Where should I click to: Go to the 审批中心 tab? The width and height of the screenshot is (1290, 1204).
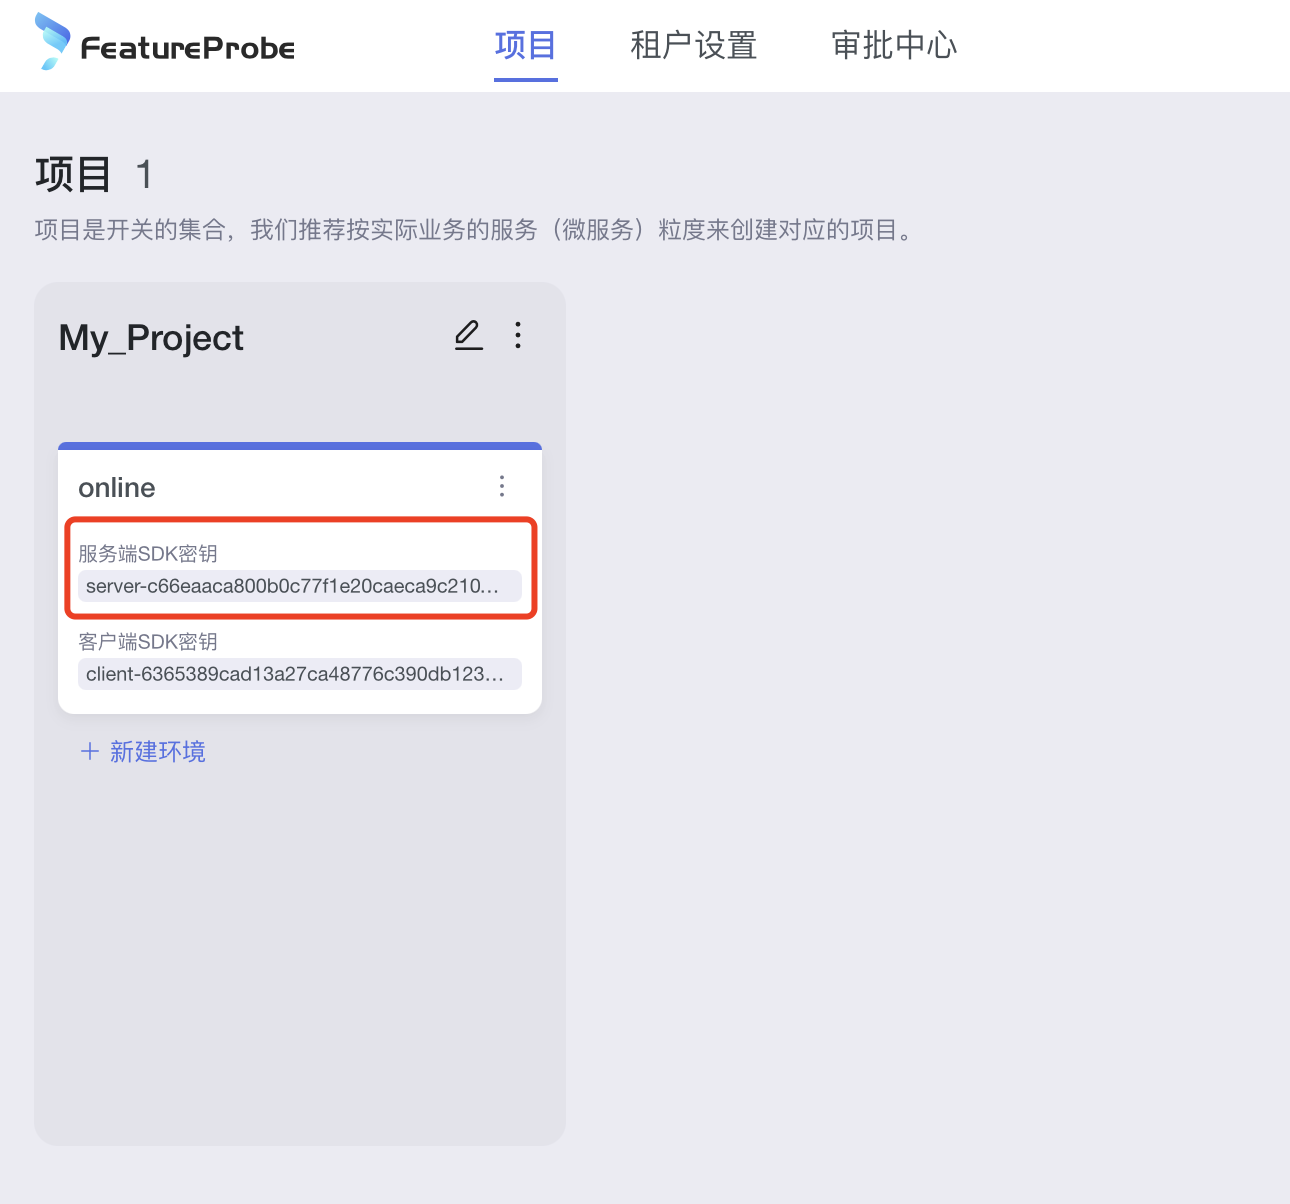click(x=894, y=46)
